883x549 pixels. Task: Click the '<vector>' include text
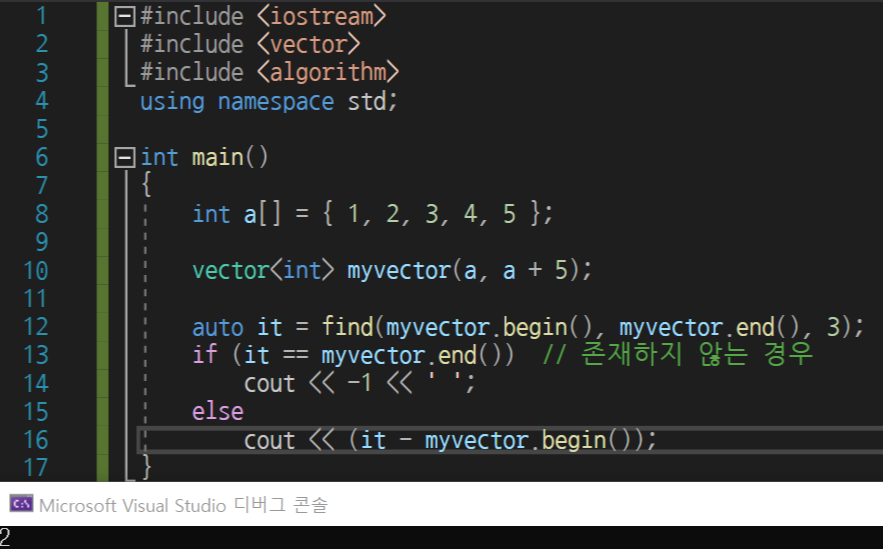point(309,44)
